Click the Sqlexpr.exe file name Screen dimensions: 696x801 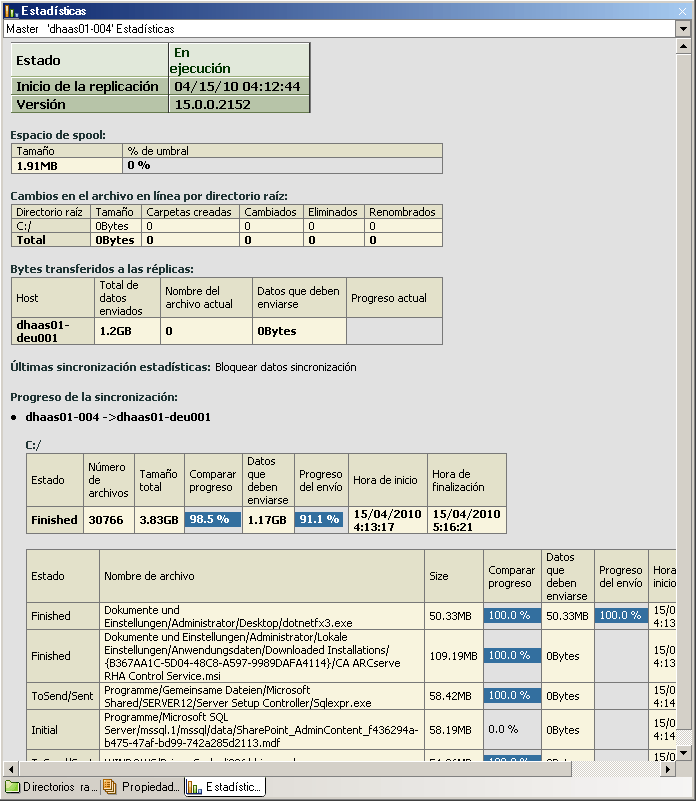[238, 696]
